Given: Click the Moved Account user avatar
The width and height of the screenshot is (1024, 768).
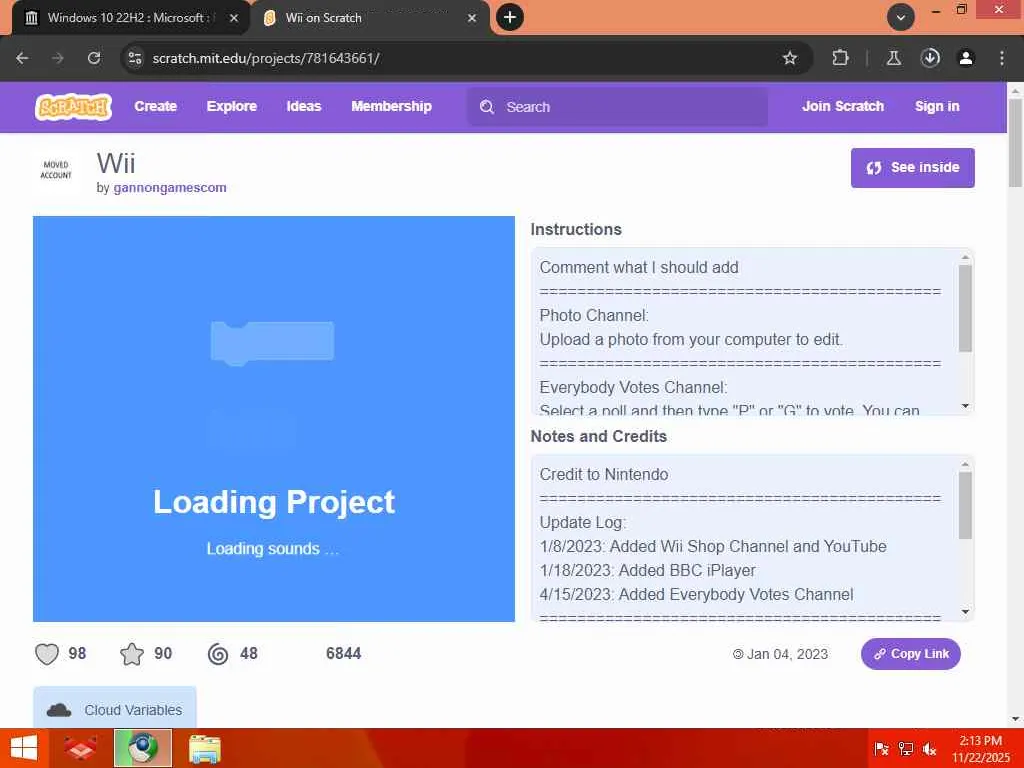Looking at the screenshot, I should pyautogui.click(x=56, y=170).
